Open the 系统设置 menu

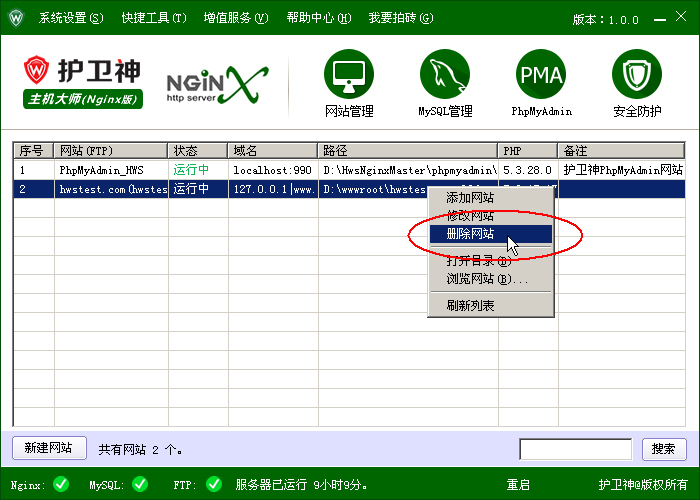click(x=70, y=18)
